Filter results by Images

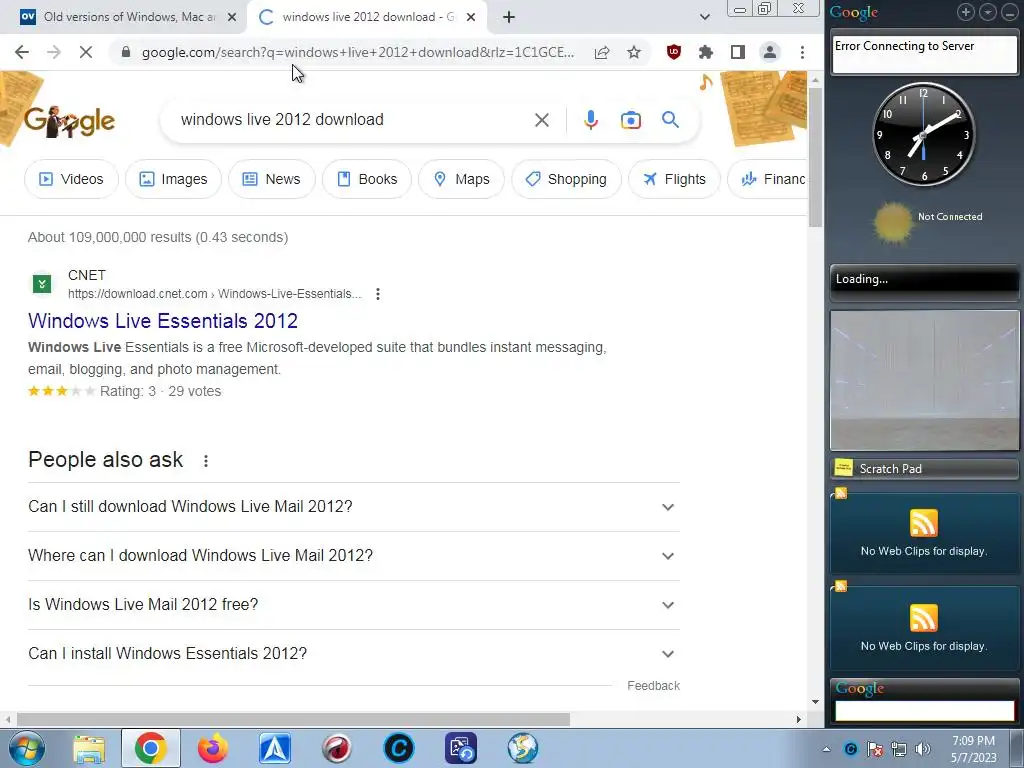[x=173, y=179]
